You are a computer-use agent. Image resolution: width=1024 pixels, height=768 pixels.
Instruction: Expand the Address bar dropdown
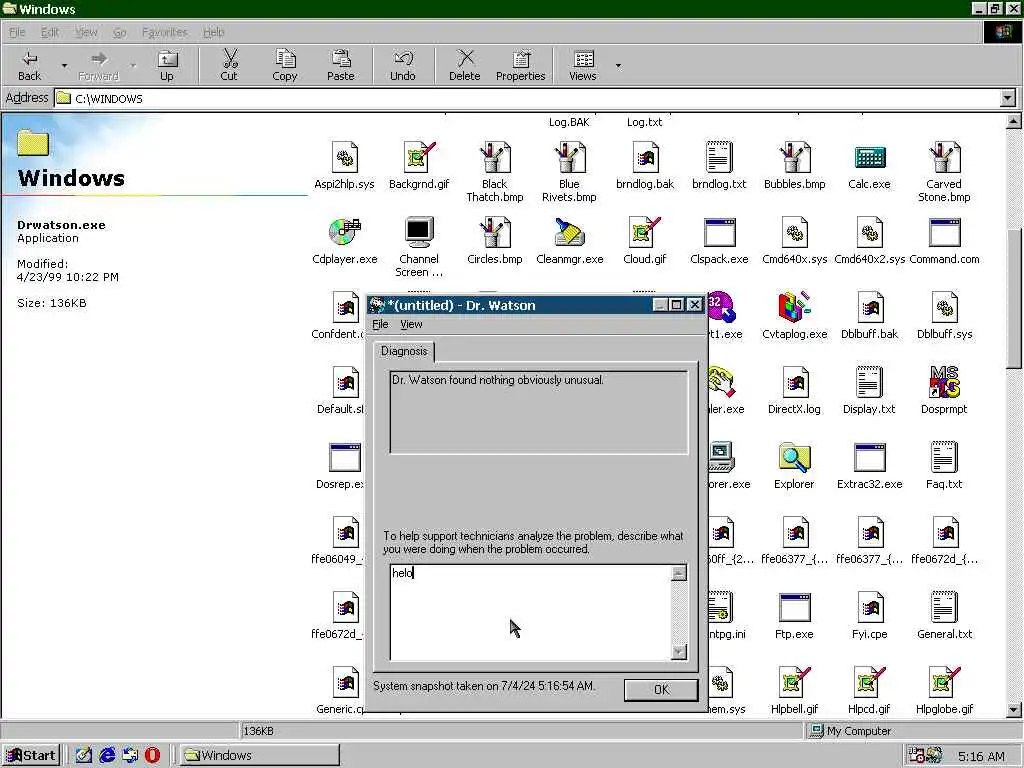(x=1008, y=99)
